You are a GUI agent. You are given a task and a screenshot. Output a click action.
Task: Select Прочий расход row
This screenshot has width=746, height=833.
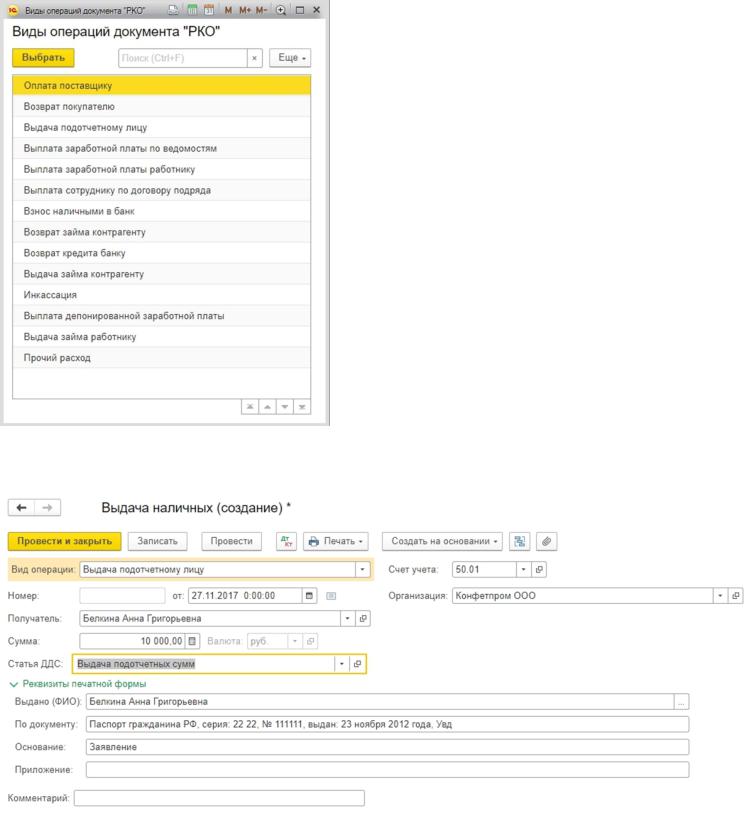click(162, 358)
